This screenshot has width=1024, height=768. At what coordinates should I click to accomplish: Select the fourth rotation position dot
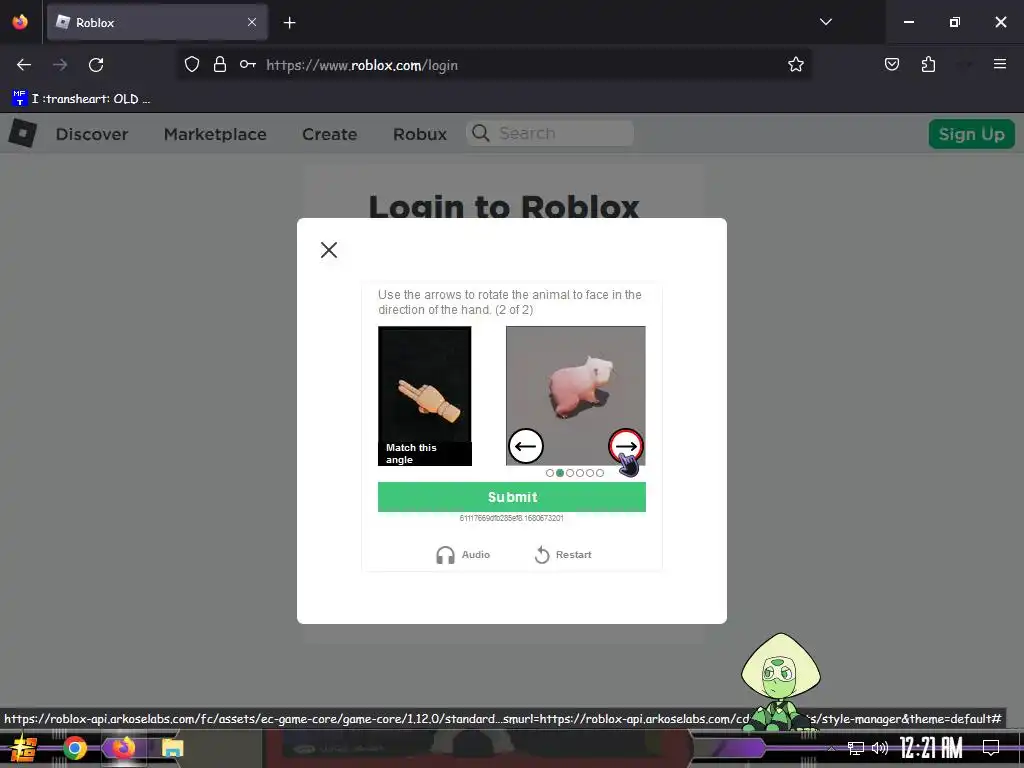point(580,473)
